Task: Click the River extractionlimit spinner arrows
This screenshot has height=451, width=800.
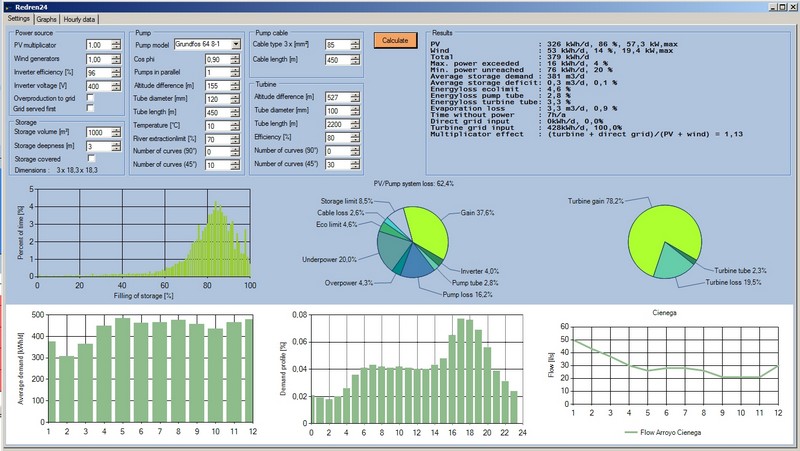Action: 235,139
